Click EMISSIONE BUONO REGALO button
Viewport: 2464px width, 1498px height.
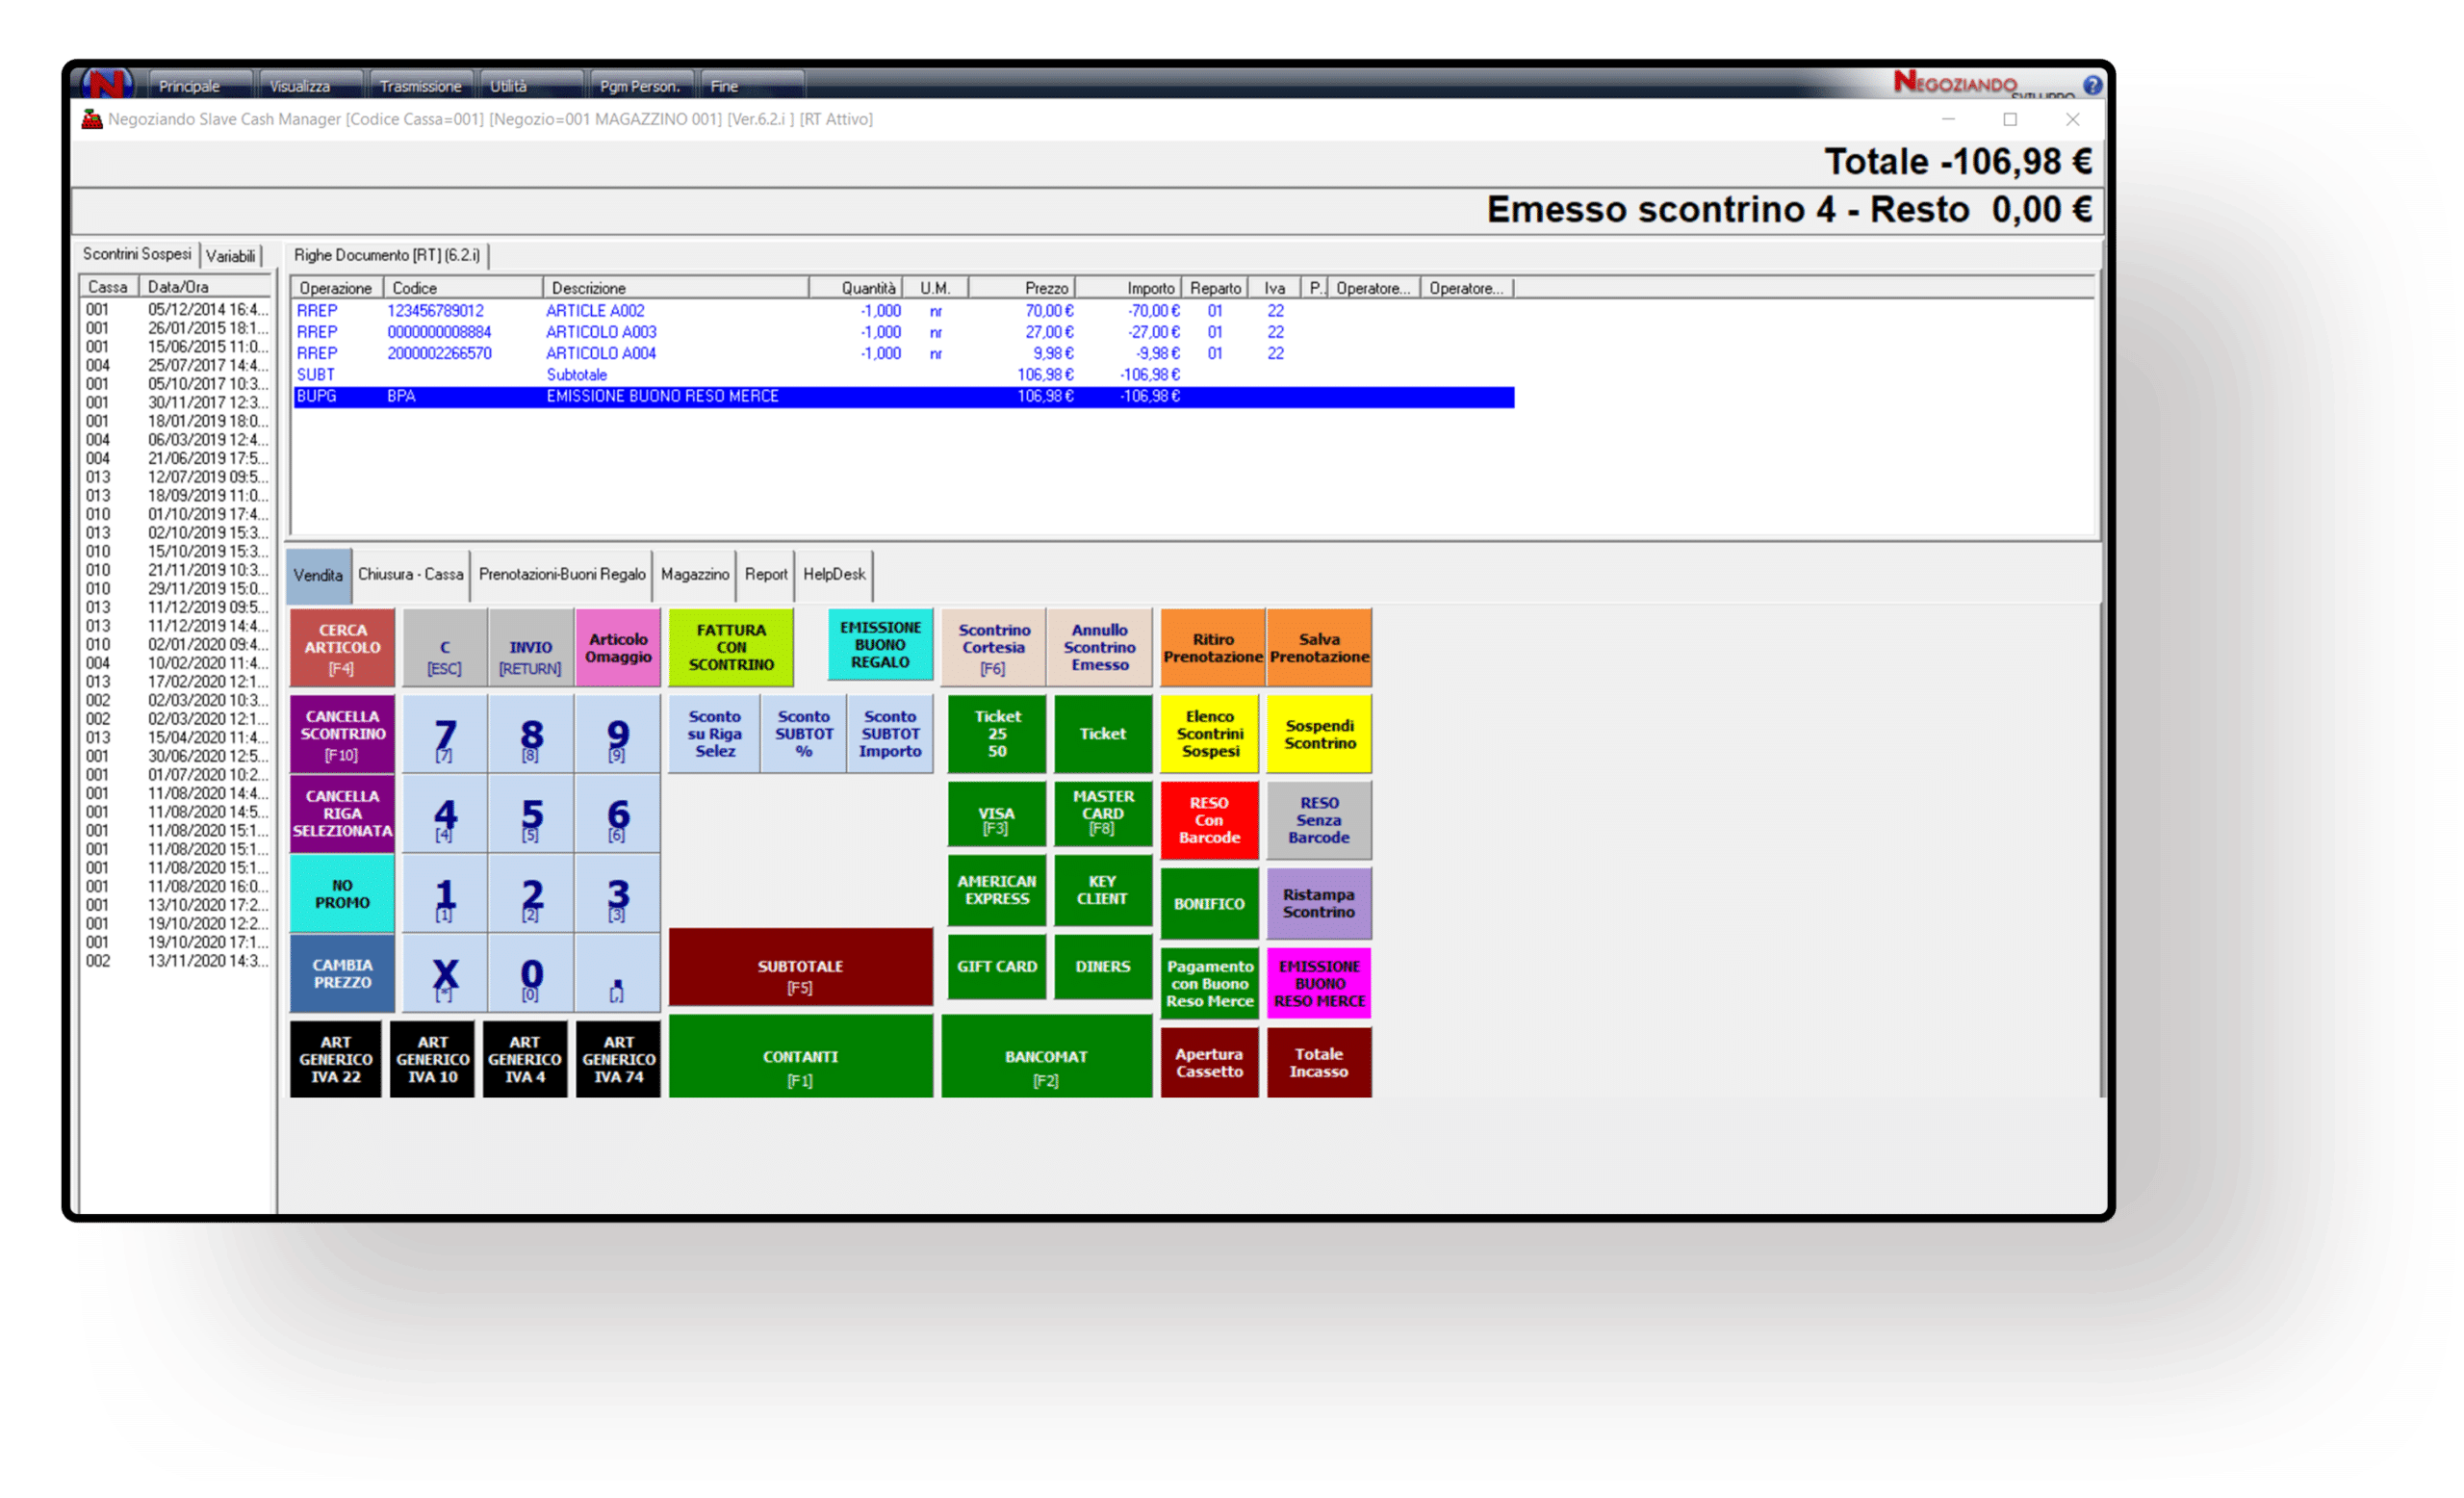pyautogui.click(x=880, y=644)
